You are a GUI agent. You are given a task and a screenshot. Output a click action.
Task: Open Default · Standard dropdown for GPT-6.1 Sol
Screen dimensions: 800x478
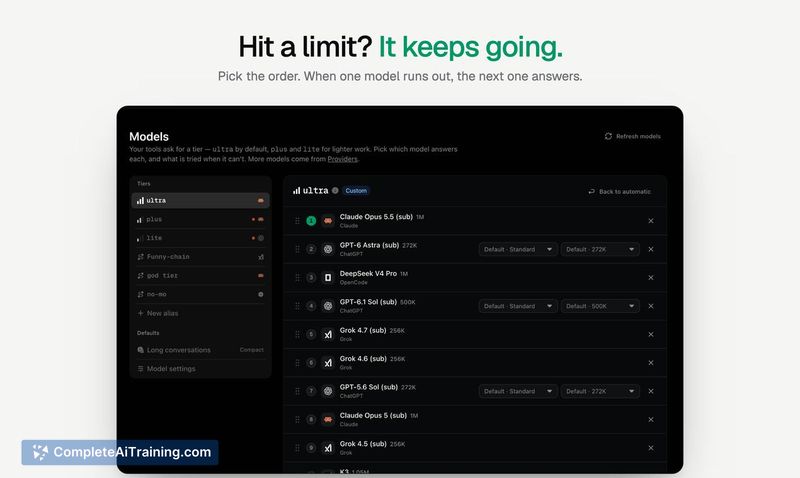pos(517,306)
